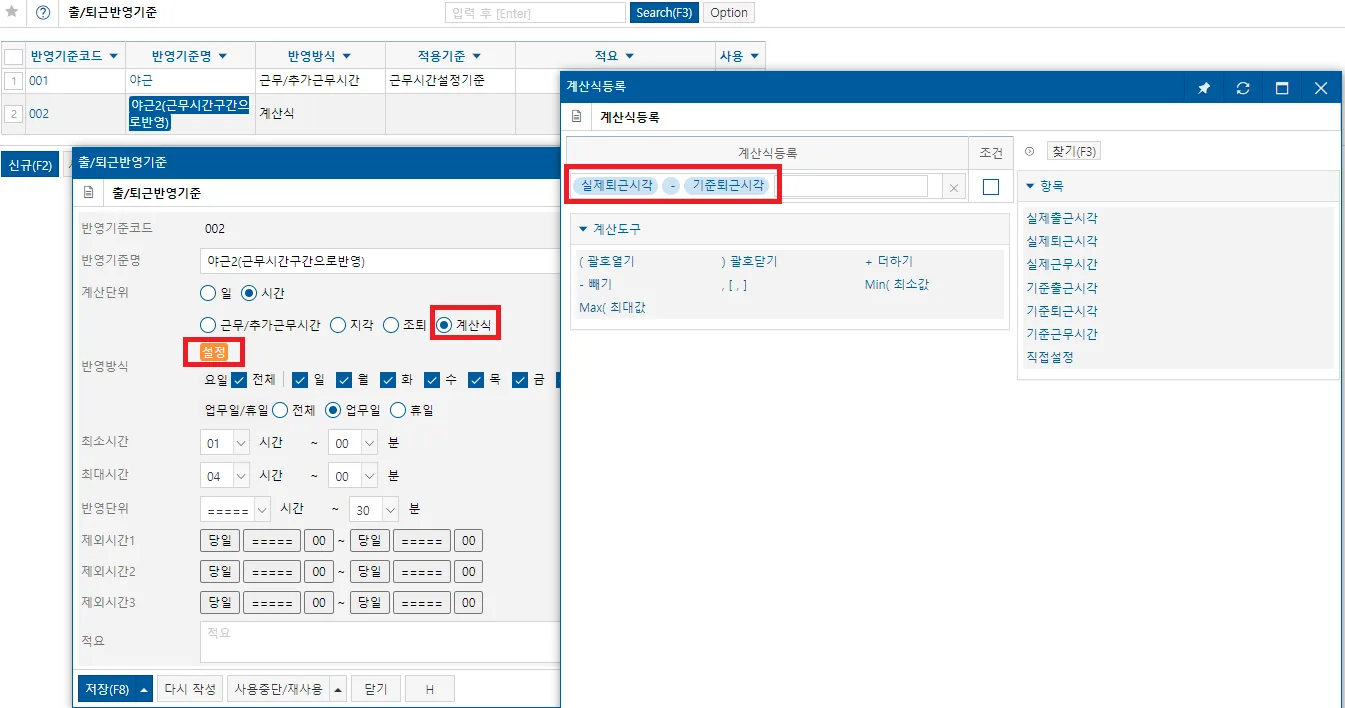This screenshot has height=708, width=1345.
Task: Tick the 조건 checkbox
Action: 991,187
